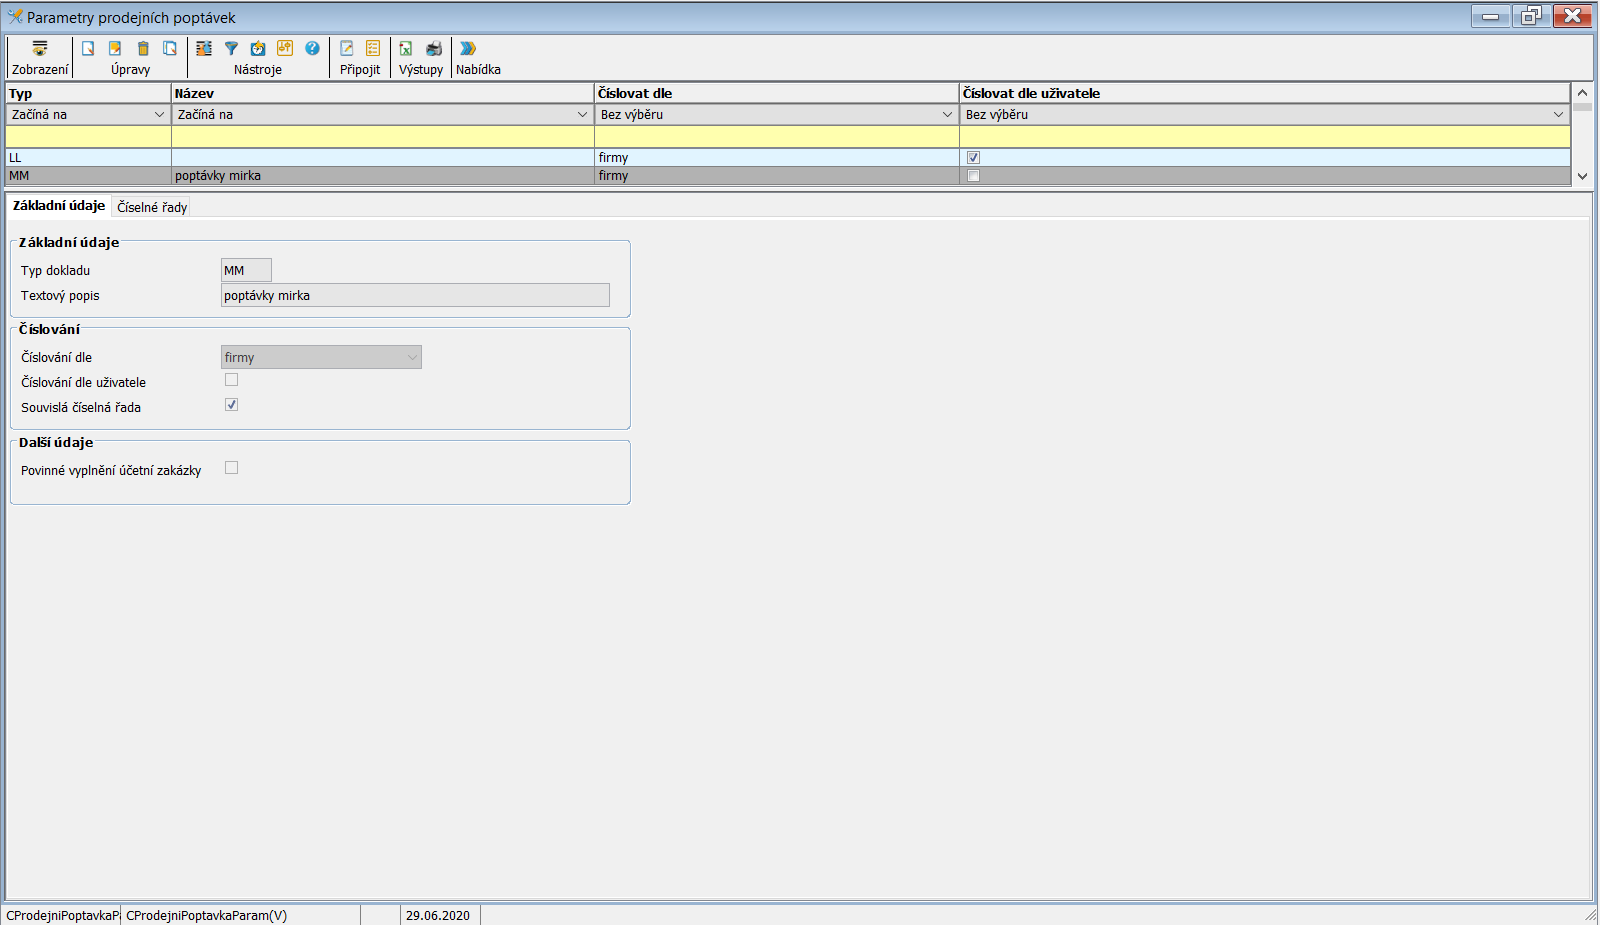Screen dimensions: 1600x925
Task: Click the Nabídka double arrow icon
Action: click(x=468, y=49)
